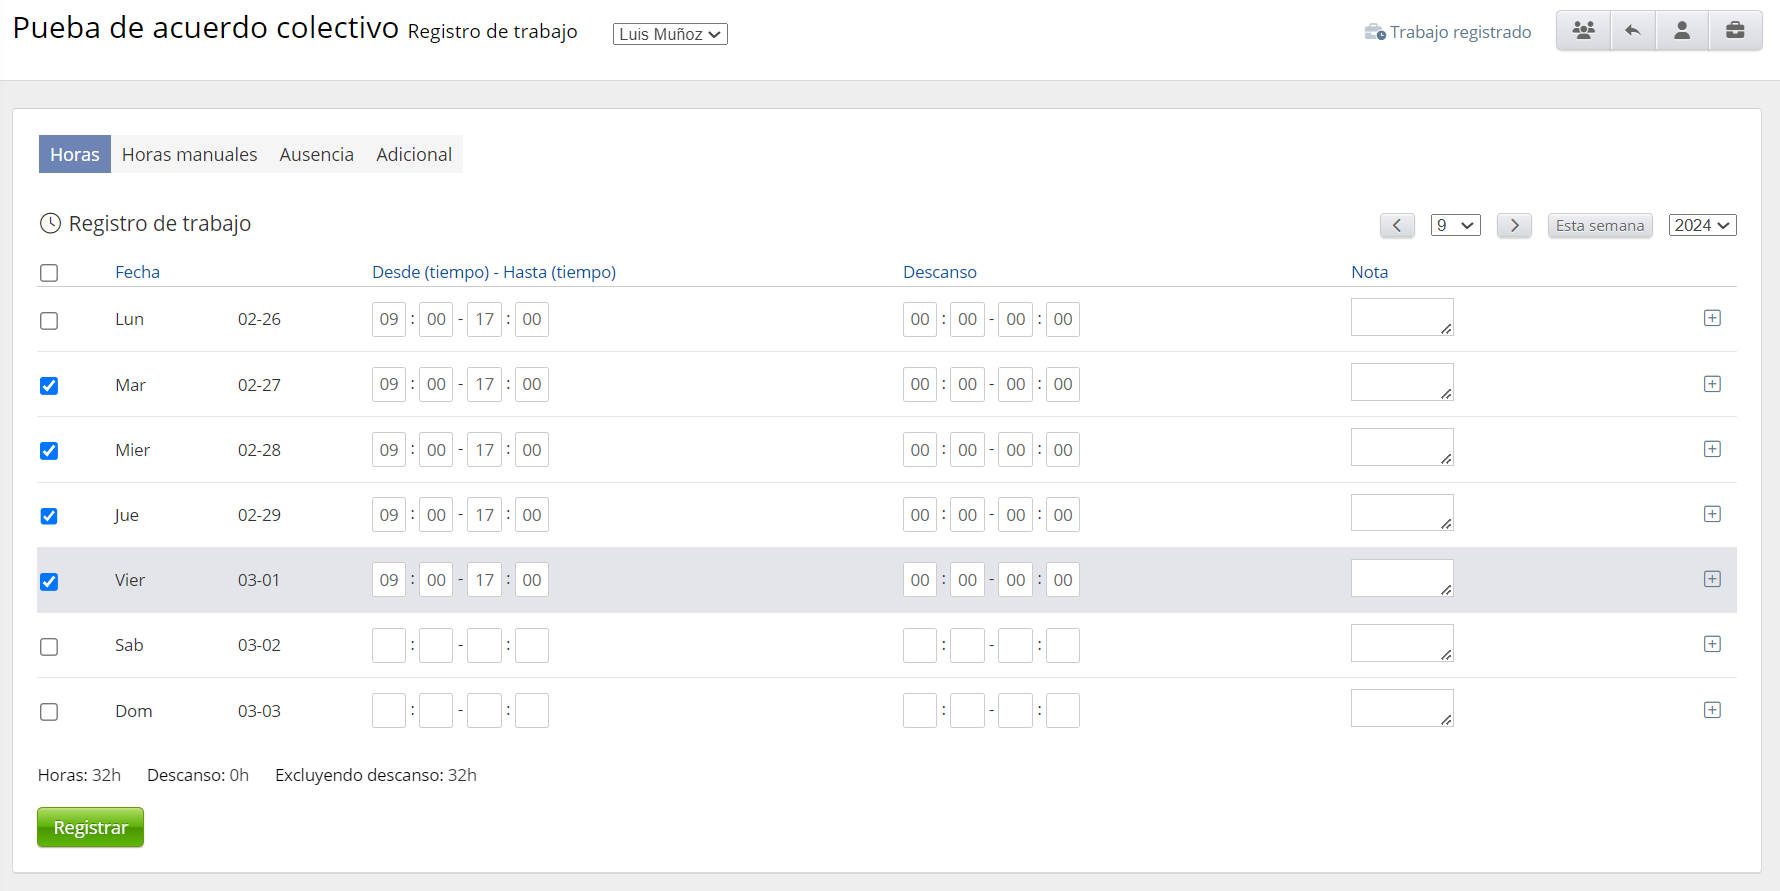
Task: Switch to the Horas manuales tab
Action: click(189, 154)
